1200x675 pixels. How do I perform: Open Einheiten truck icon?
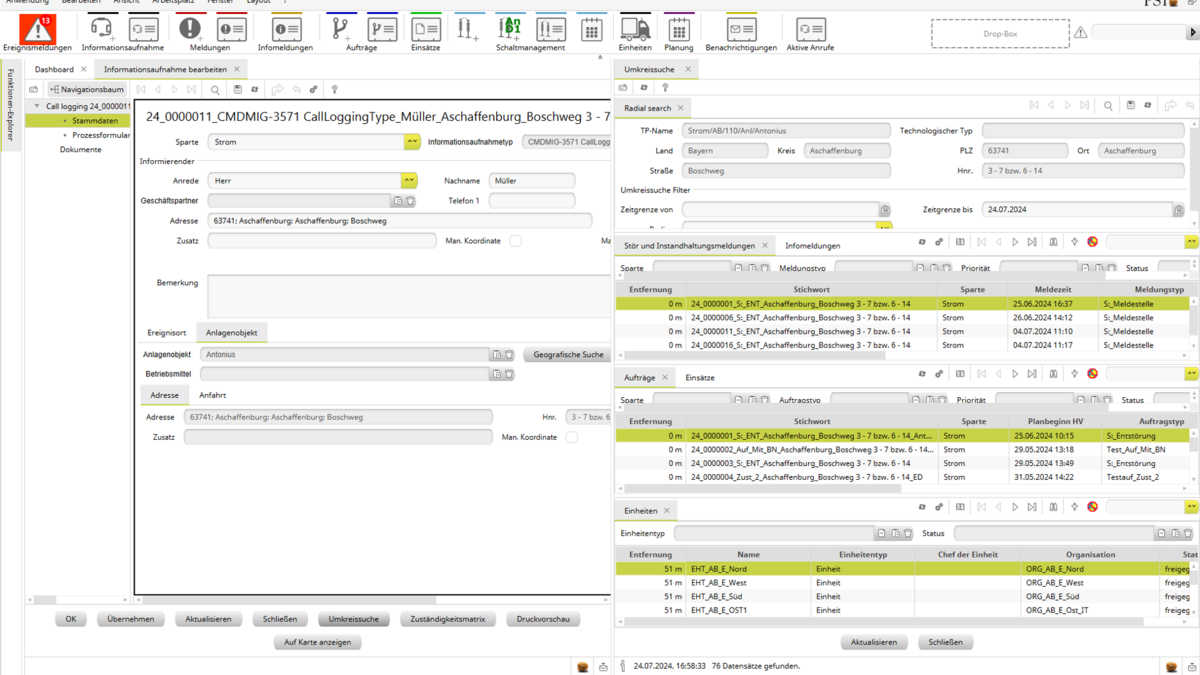(x=634, y=29)
